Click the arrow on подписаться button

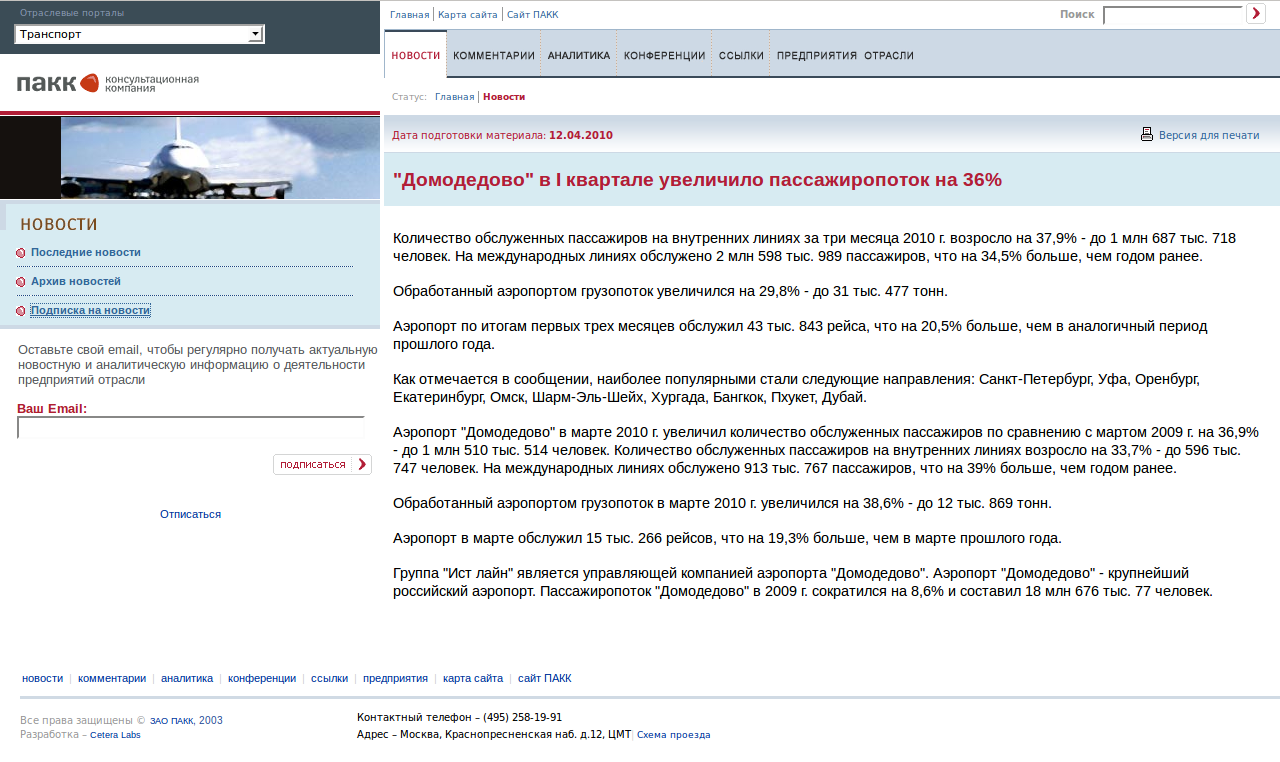click(x=360, y=464)
